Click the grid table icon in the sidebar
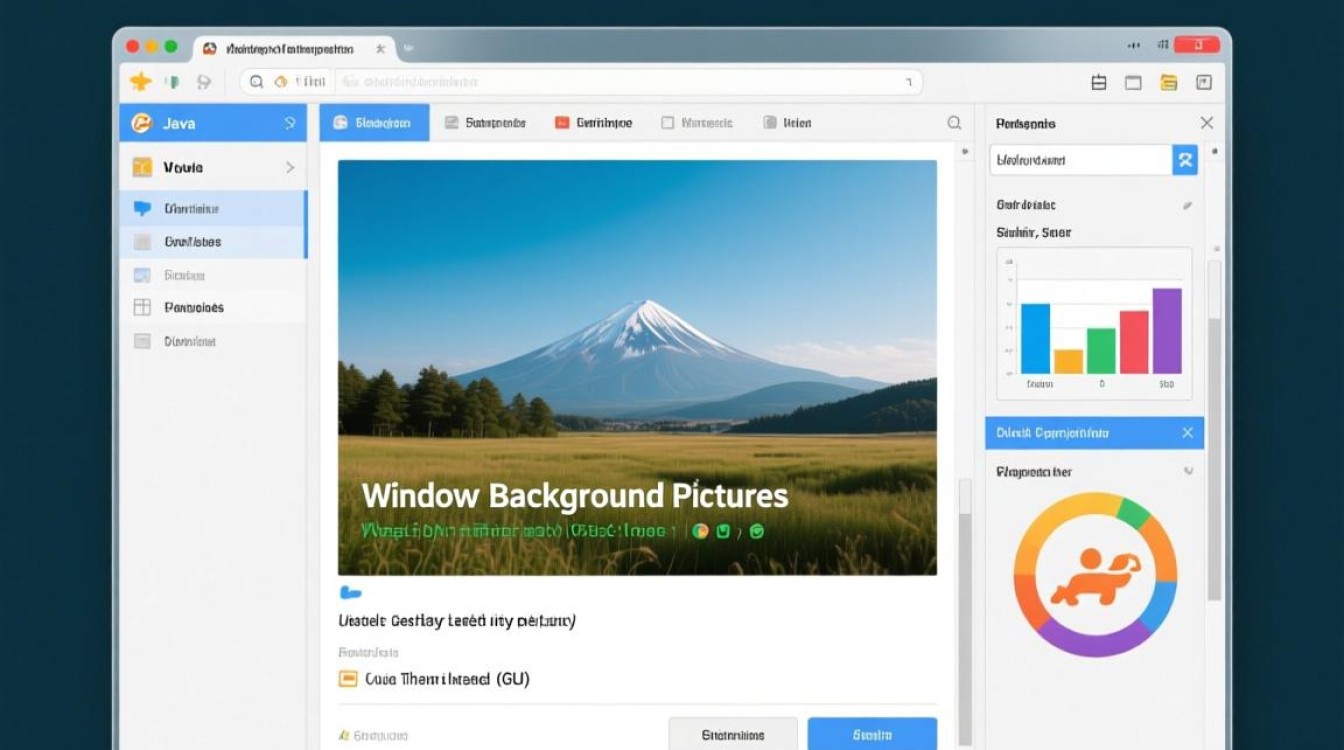1344x750 pixels. coord(142,307)
